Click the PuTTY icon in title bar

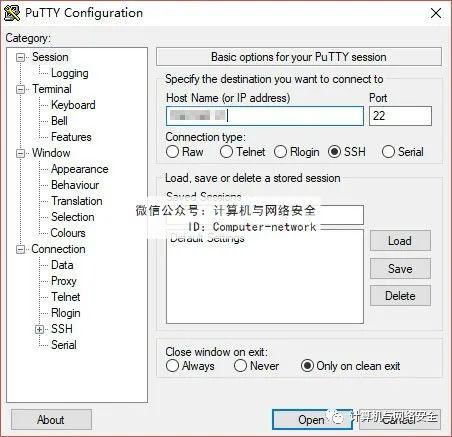12,13
